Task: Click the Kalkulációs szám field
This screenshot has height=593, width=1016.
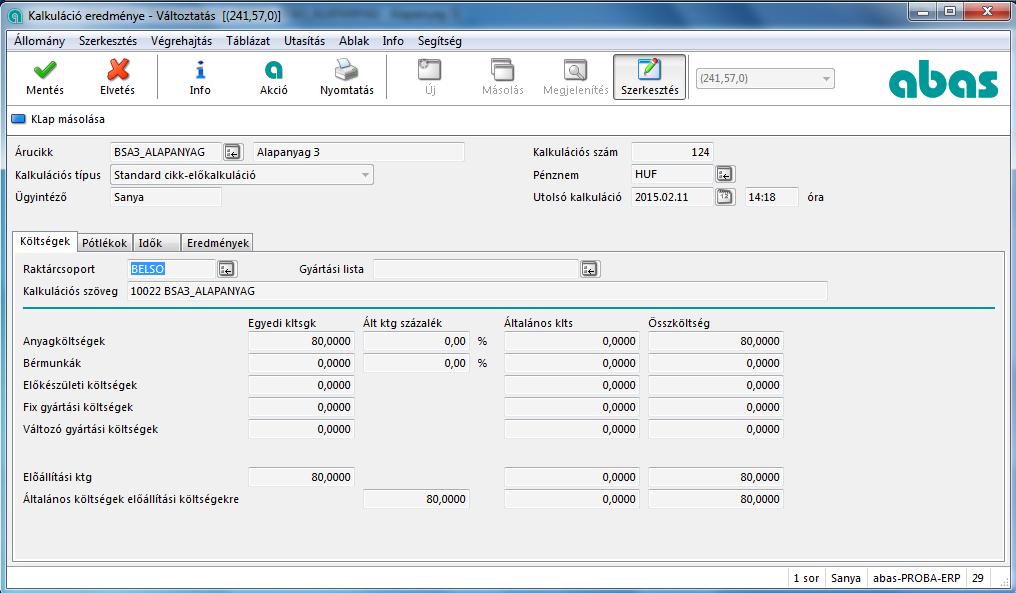Action: point(672,152)
